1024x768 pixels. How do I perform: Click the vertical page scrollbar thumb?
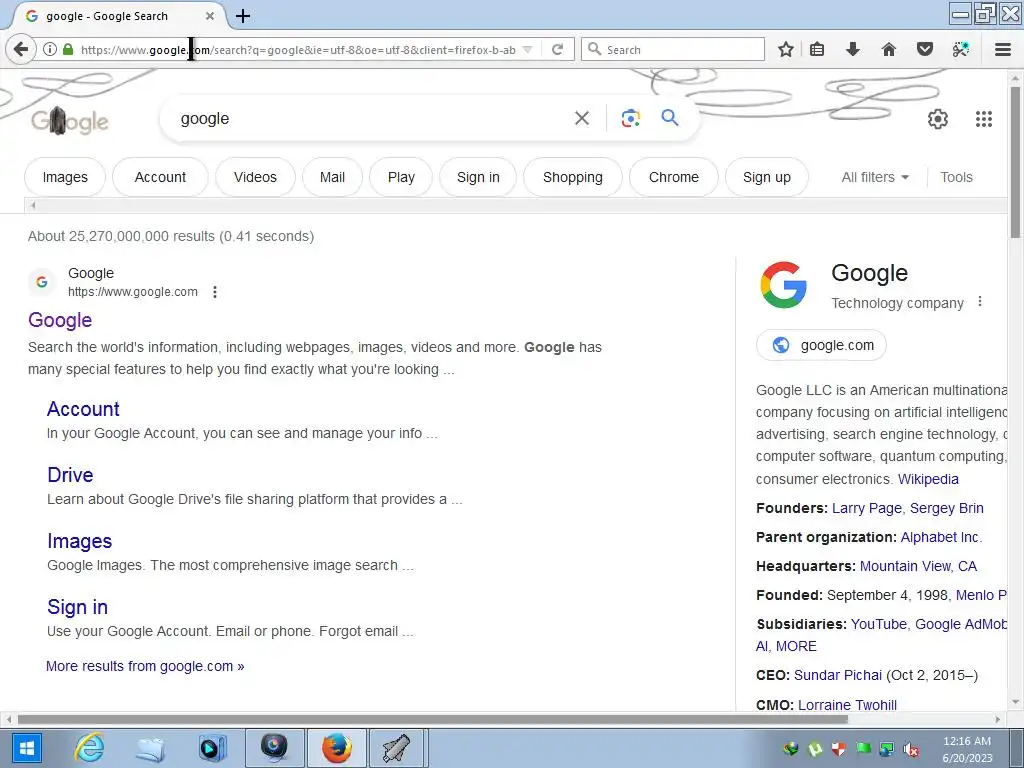1015,162
